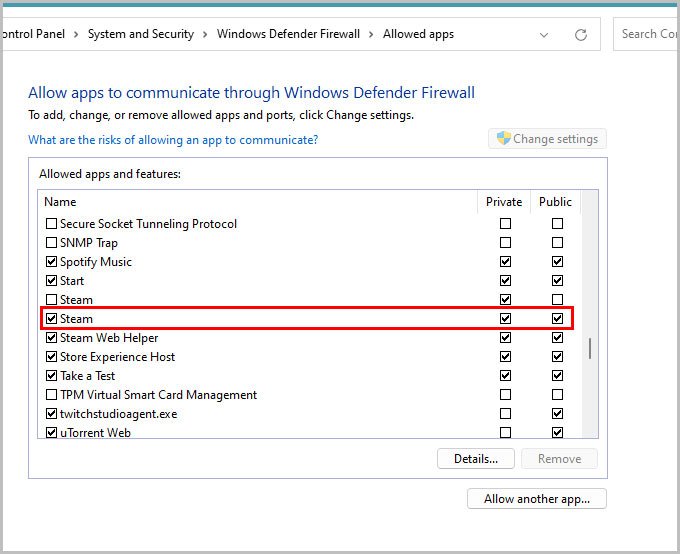Click the Public column header

[555, 202]
